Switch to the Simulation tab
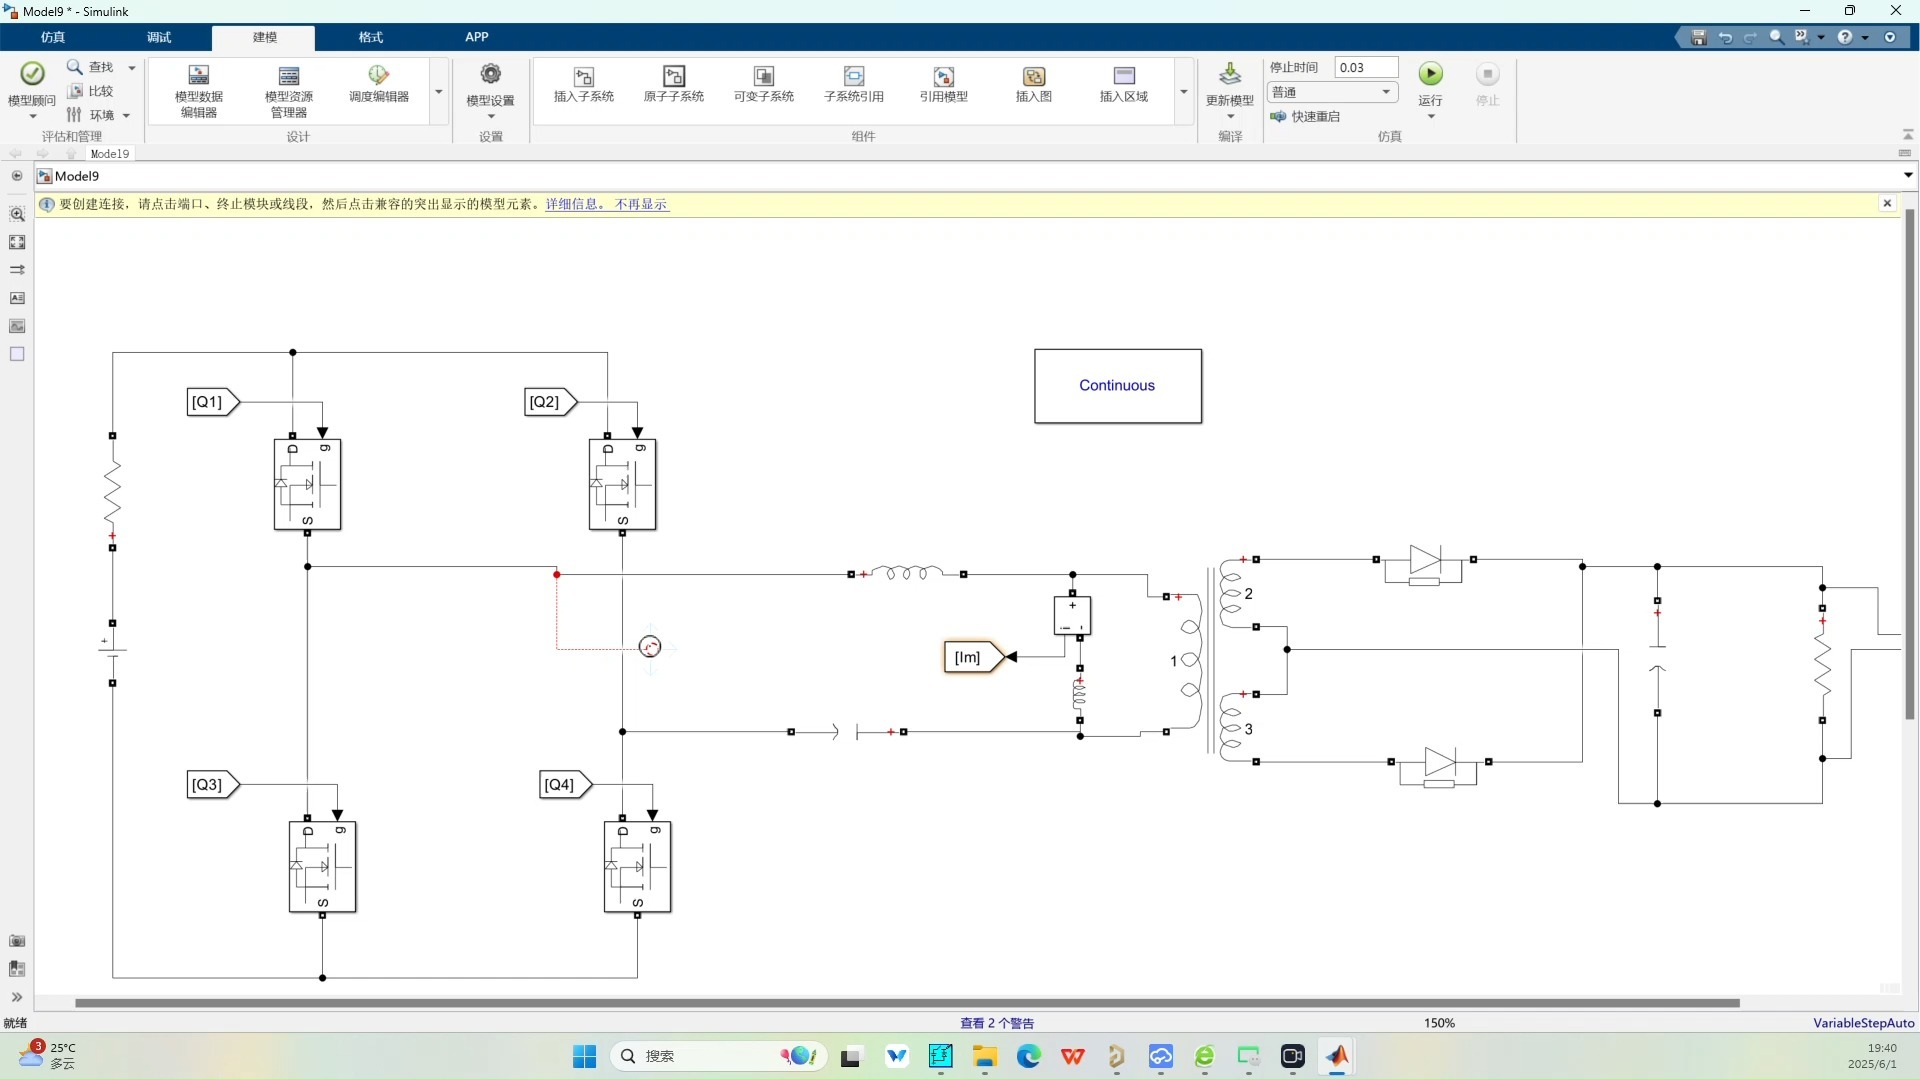 pyautogui.click(x=53, y=37)
